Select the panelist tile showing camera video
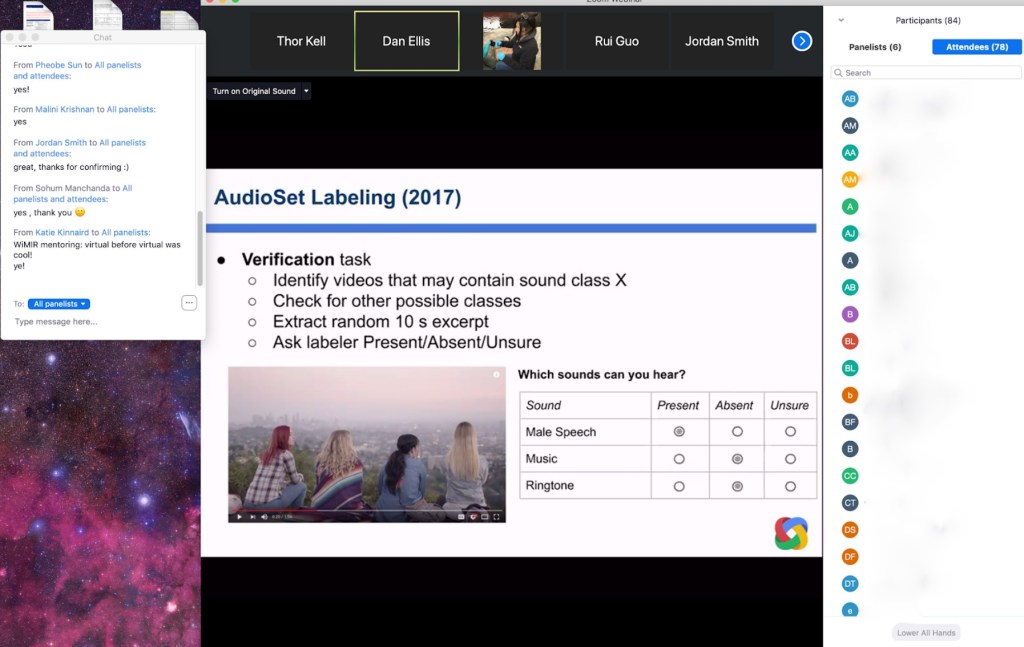The image size is (1024, 647). [511, 41]
